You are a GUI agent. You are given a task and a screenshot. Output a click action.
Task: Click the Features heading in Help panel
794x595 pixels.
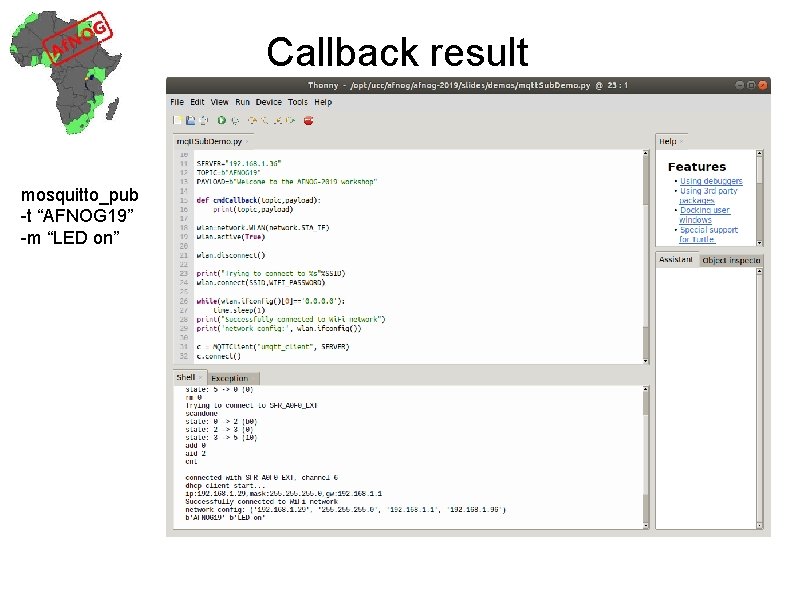[x=697, y=167]
